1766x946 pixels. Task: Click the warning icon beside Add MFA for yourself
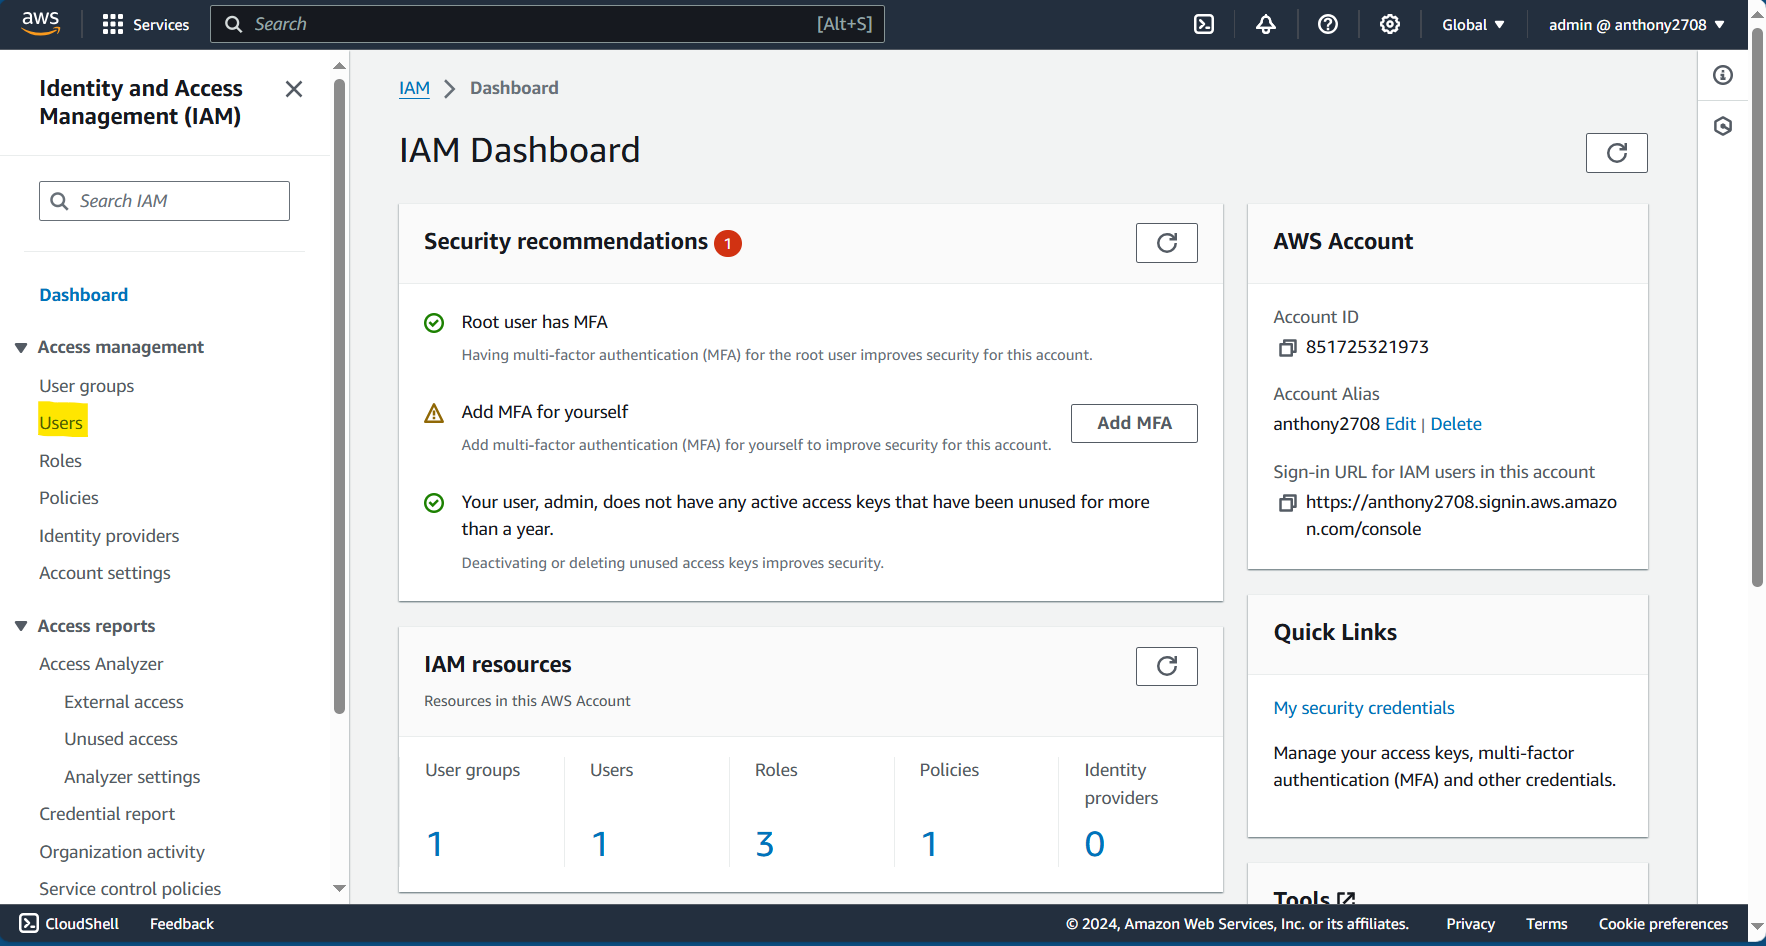(x=434, y=413)
